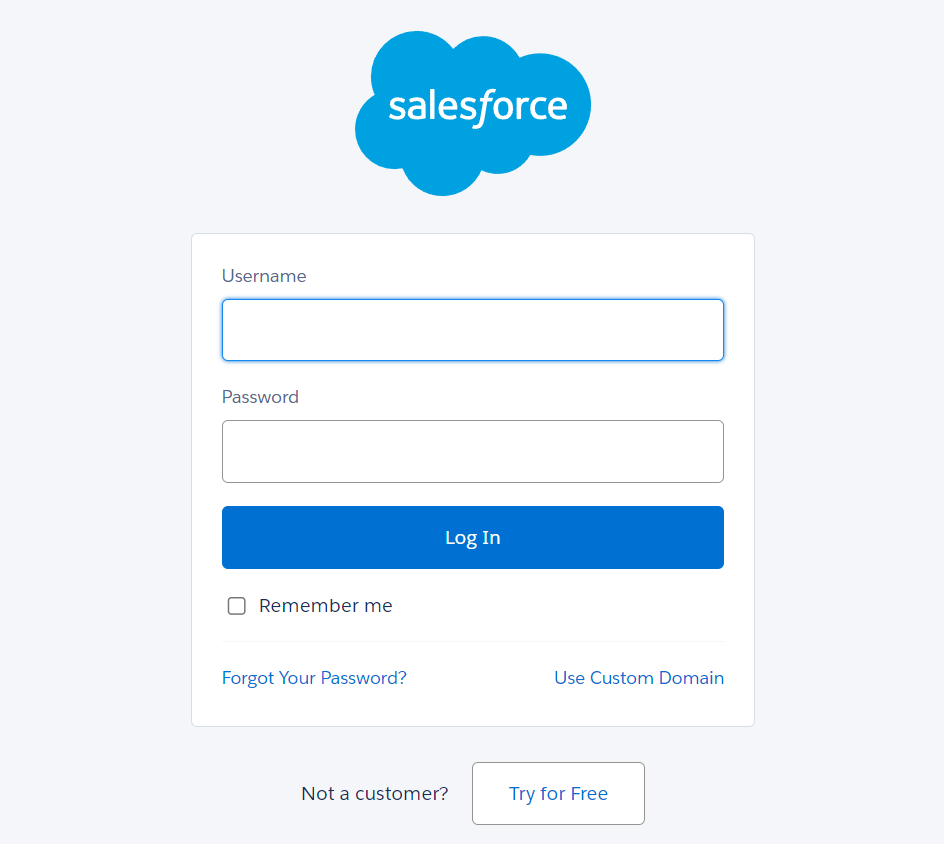
Task: Click the Password label
Action: point(260,397)
